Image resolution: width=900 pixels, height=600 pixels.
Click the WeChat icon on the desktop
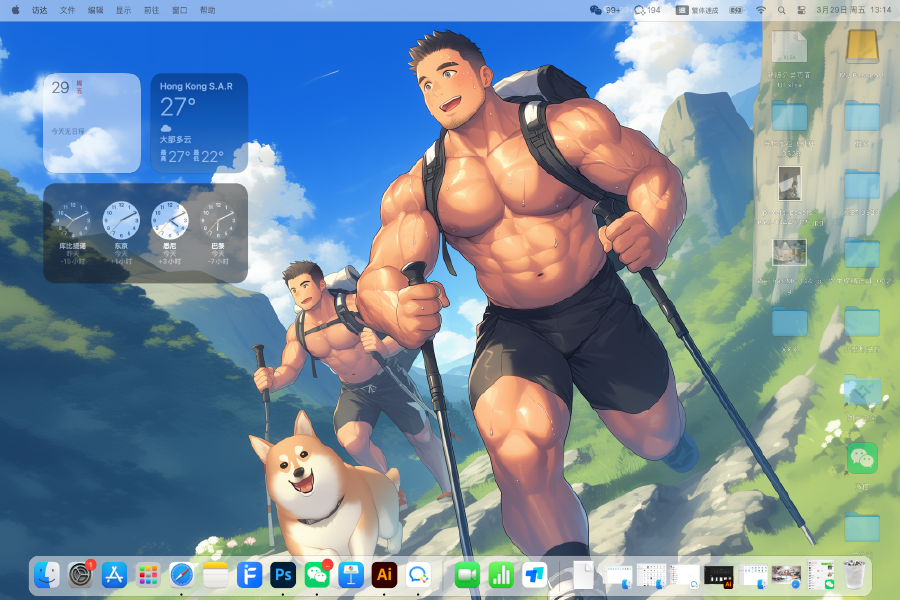(862, 459)
